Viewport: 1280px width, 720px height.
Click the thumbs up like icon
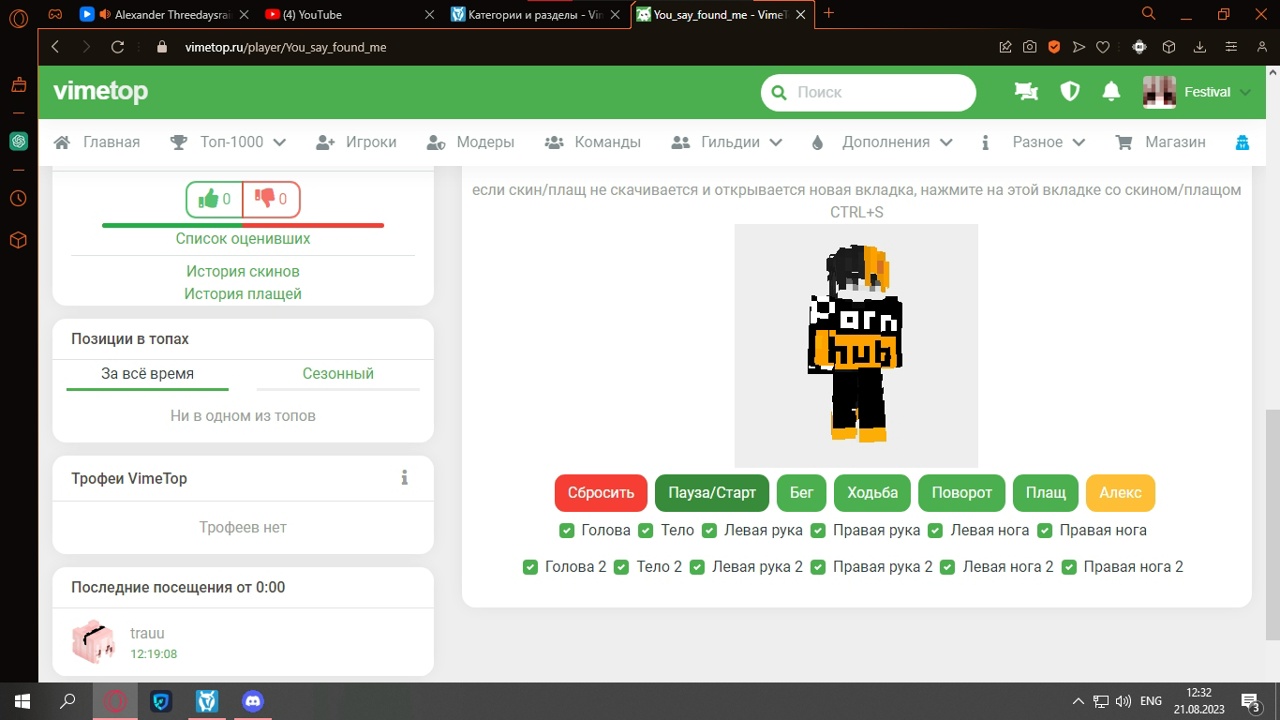[x=209, y=199]
